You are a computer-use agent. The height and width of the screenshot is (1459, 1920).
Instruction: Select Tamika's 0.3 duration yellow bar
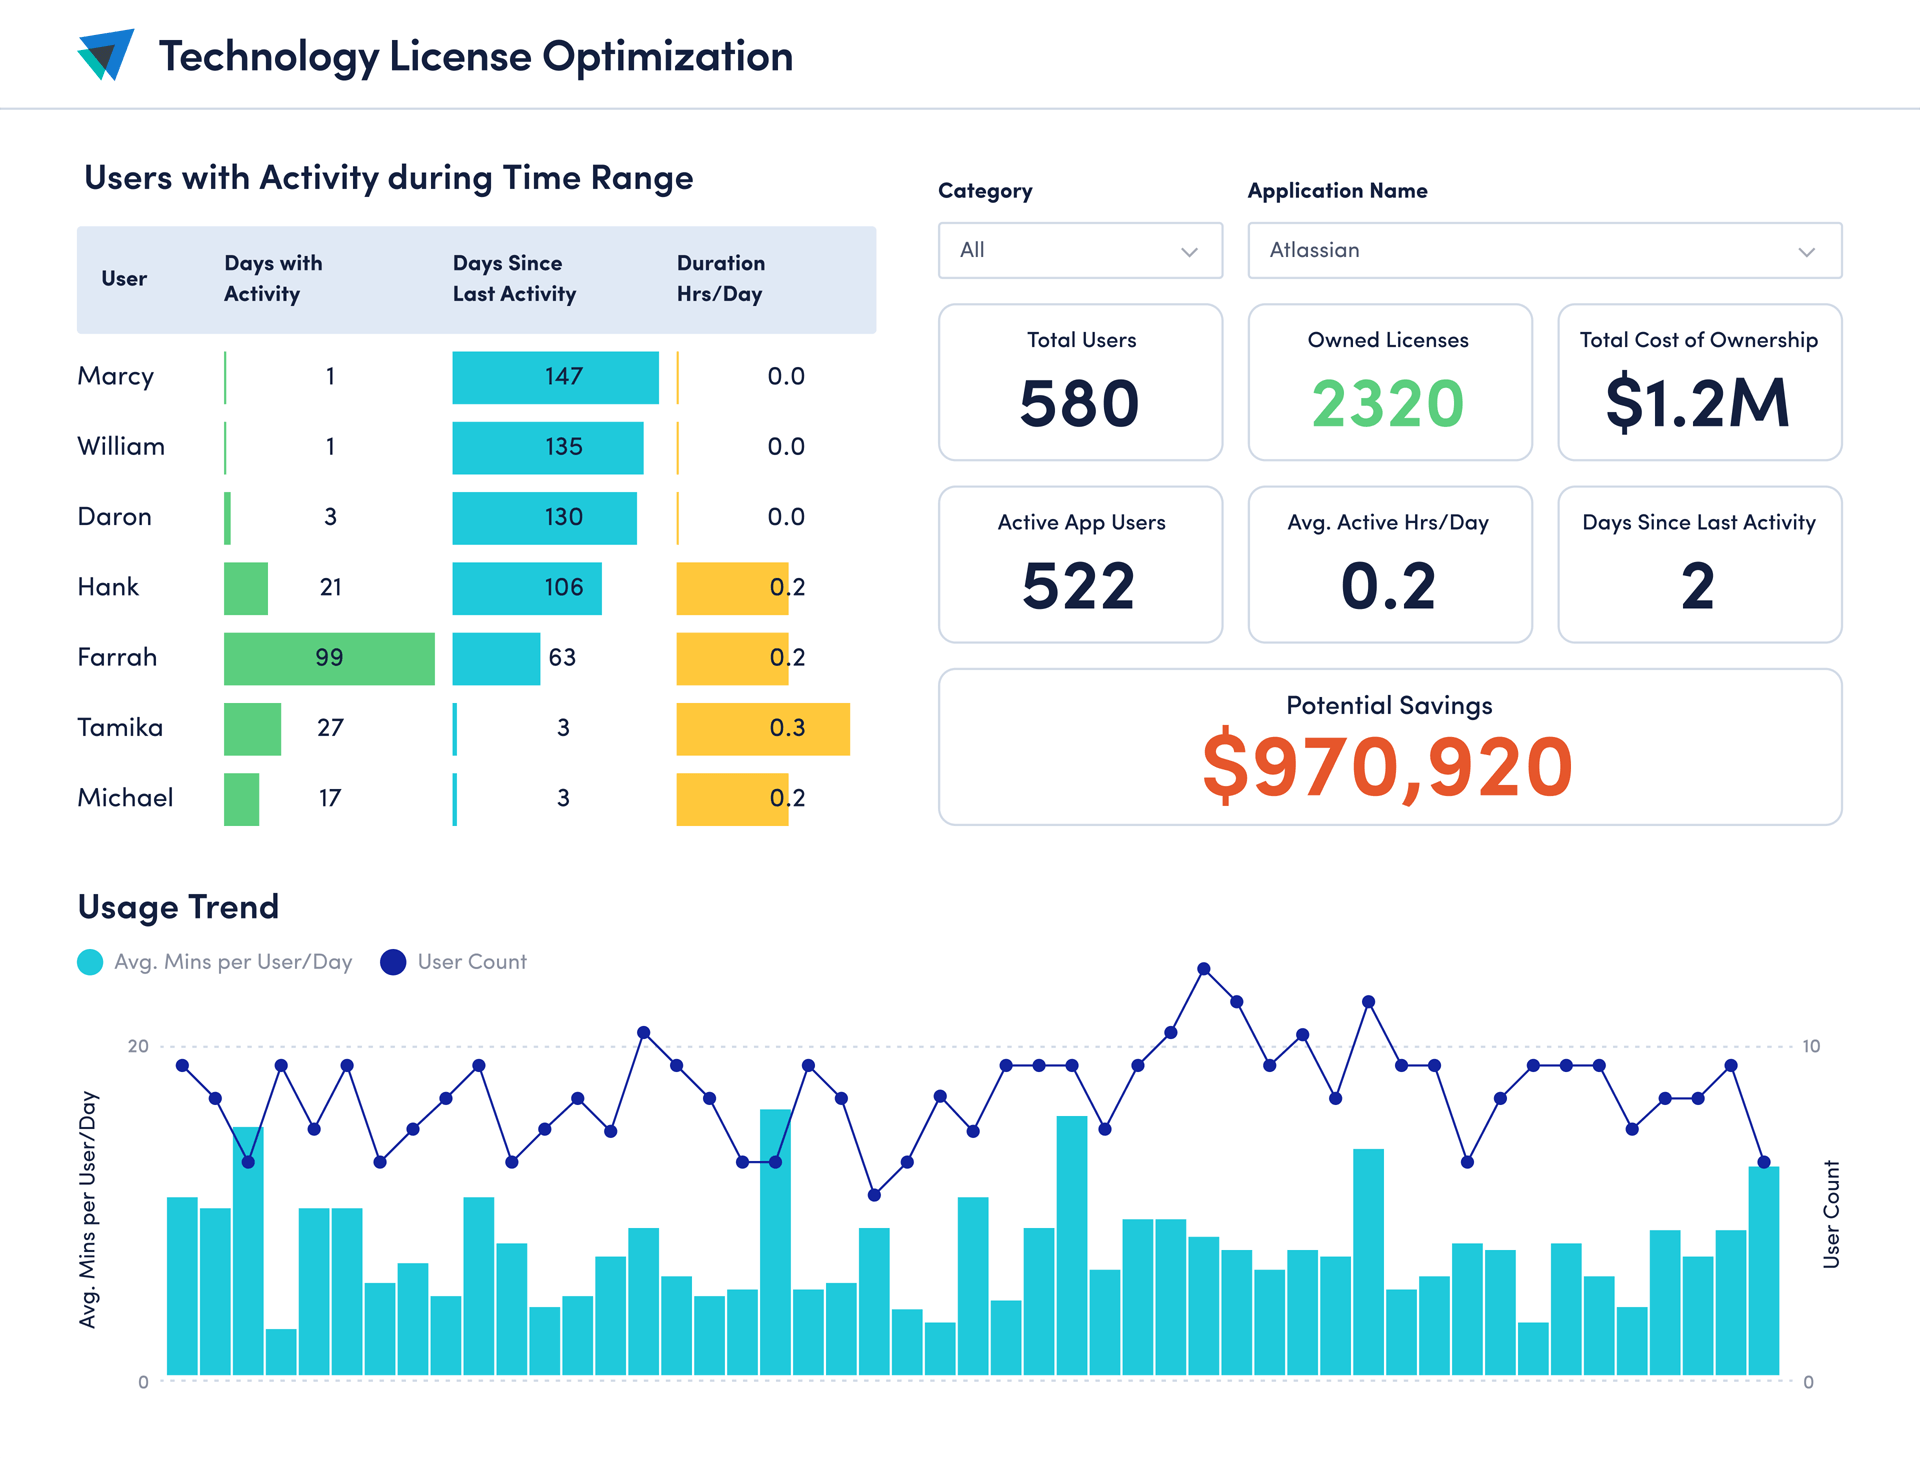pyautogui.click(x=762, y=728)
